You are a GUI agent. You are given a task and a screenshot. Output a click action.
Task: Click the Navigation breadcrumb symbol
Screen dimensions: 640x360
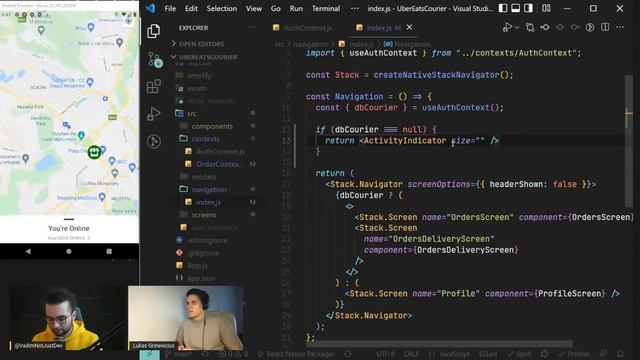407,44
